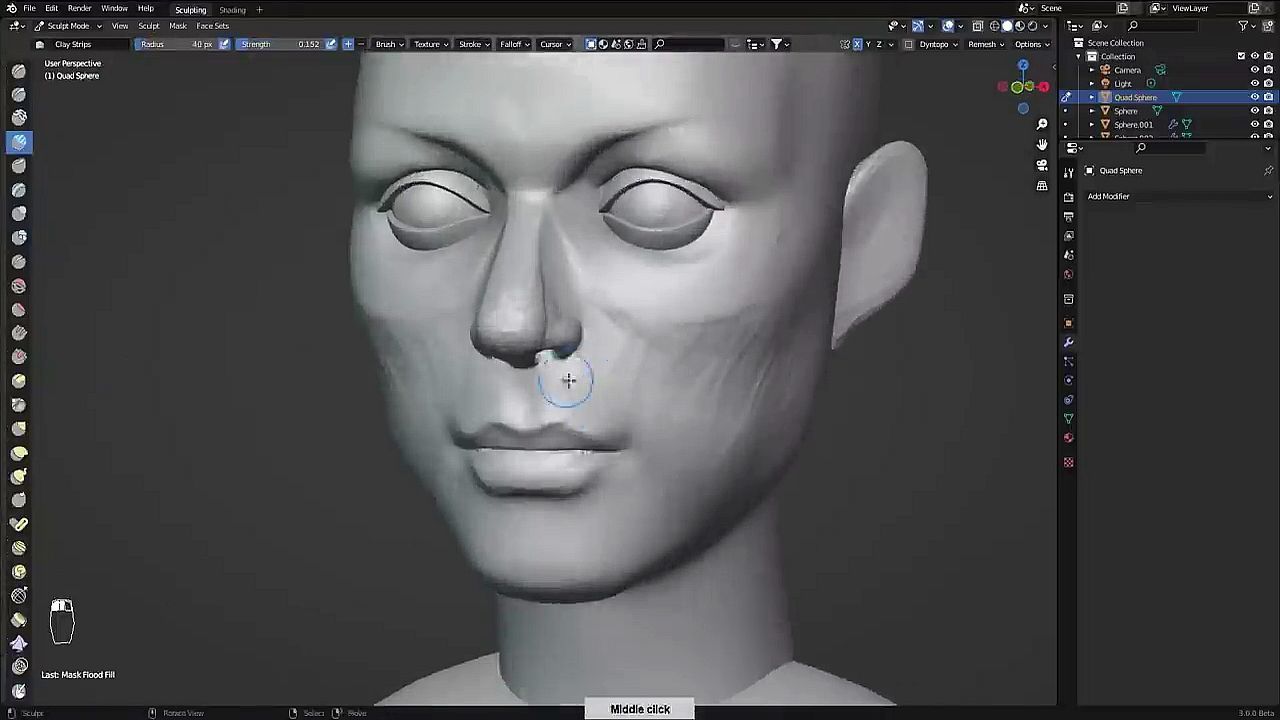
Task: Toggle camera view in the viewport
Action: 1042,165
